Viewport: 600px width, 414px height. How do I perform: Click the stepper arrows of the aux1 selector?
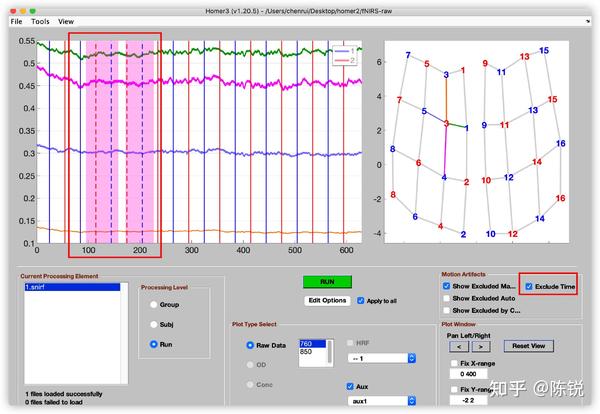point(412,401)
